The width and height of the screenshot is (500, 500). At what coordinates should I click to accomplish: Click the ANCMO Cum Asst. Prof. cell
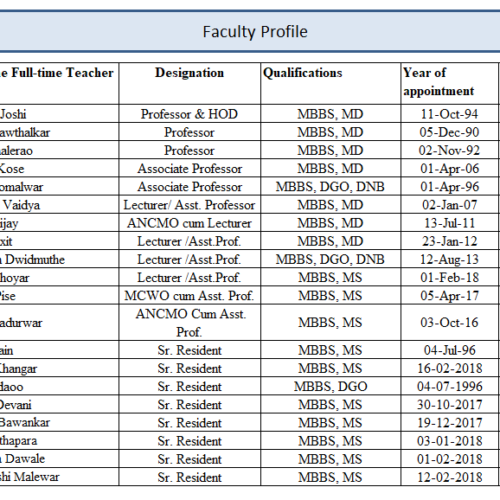[190, 322]
